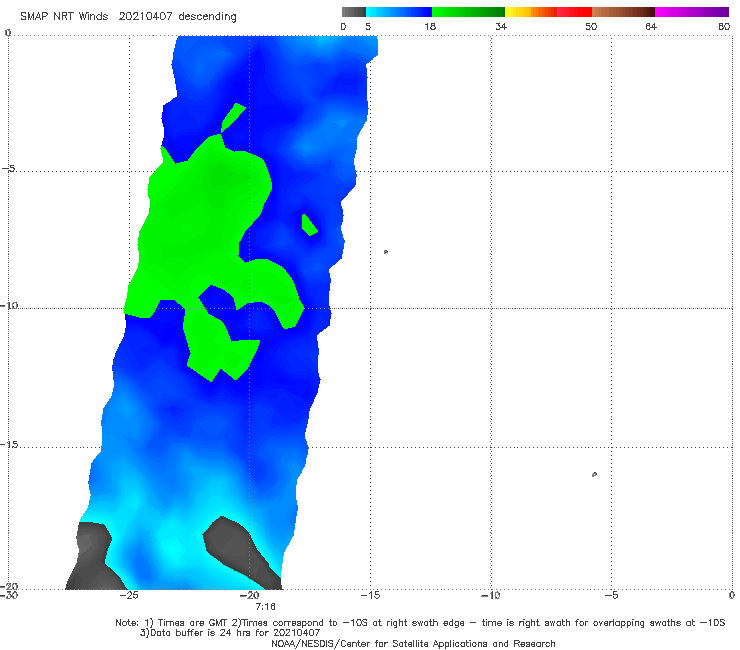This screenshot has height=650, width=740.
Task: Select the gray segment of the color bar
Action: click(x=353, y=12)
